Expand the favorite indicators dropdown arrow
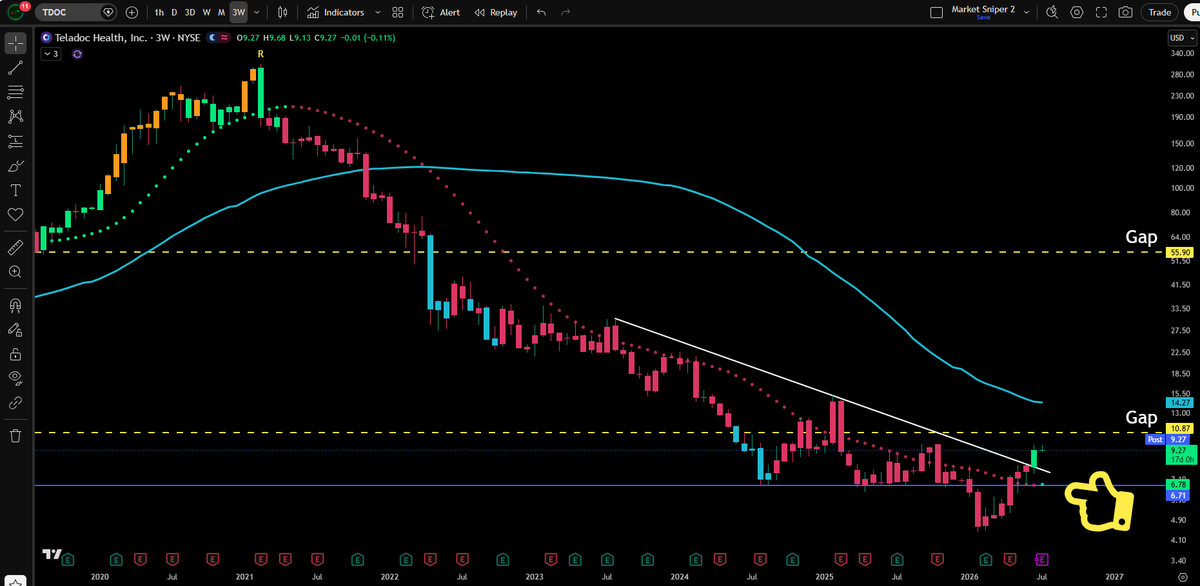The height and width of the screenshot is (586, 1200). (x=376, y=12)
